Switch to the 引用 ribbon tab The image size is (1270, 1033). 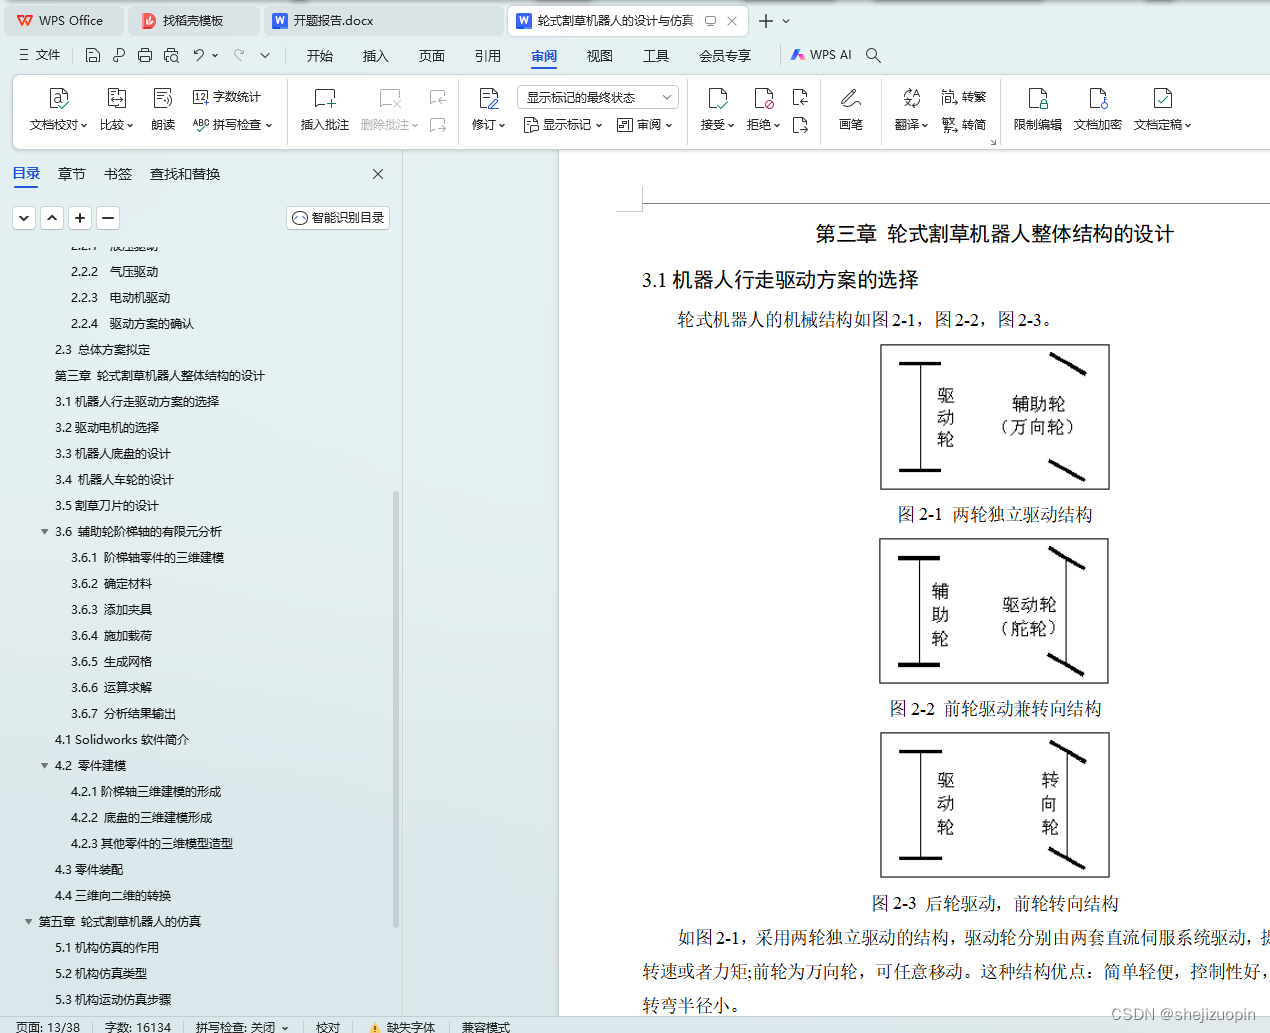click(x=488, y=56)
